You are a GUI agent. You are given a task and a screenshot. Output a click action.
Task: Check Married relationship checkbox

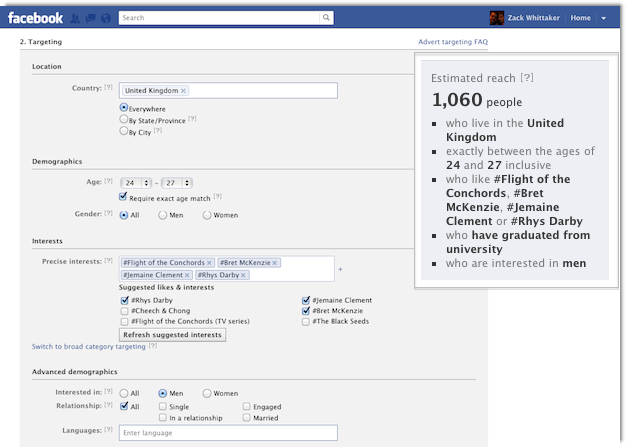(x=246, y=417)
